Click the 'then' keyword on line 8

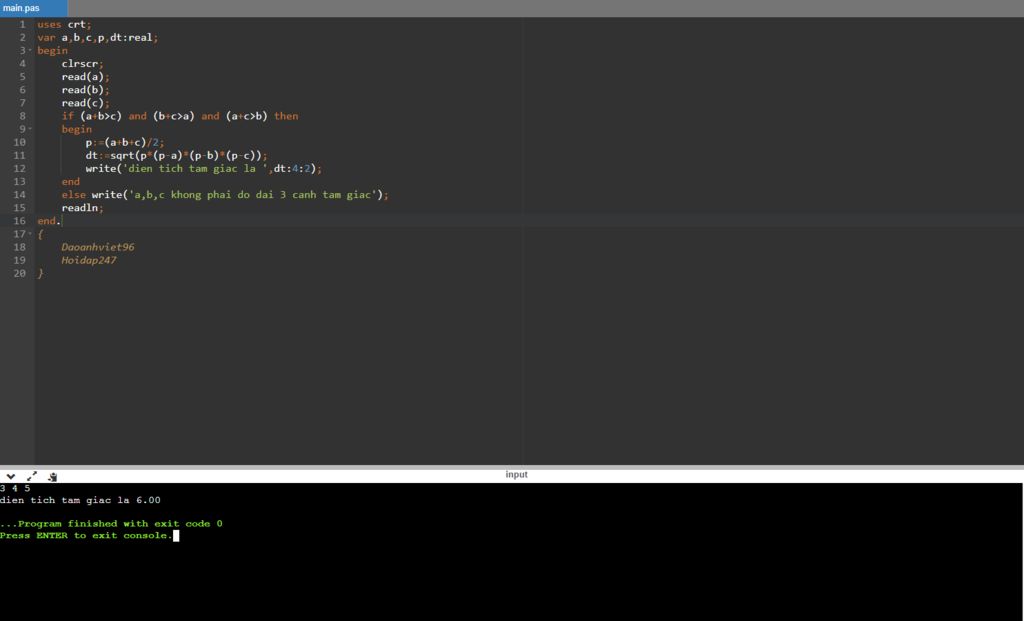(286, 116)
